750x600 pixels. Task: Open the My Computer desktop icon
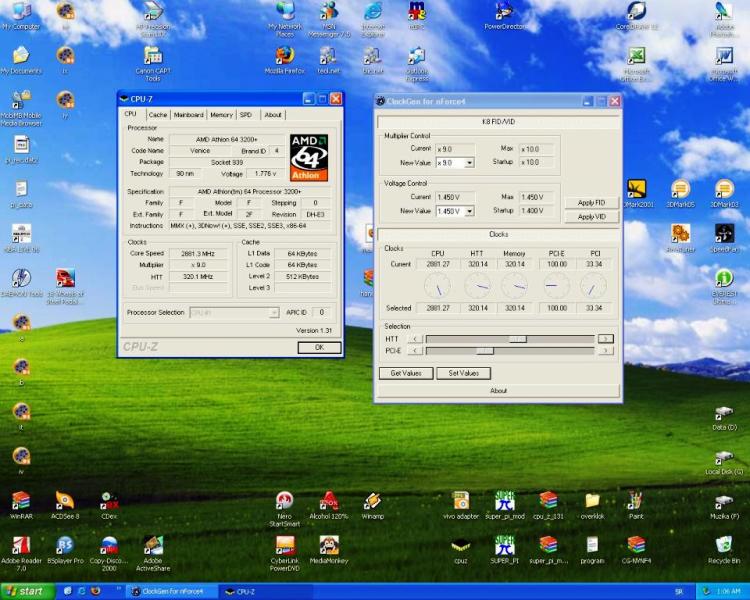coord(21,12)
